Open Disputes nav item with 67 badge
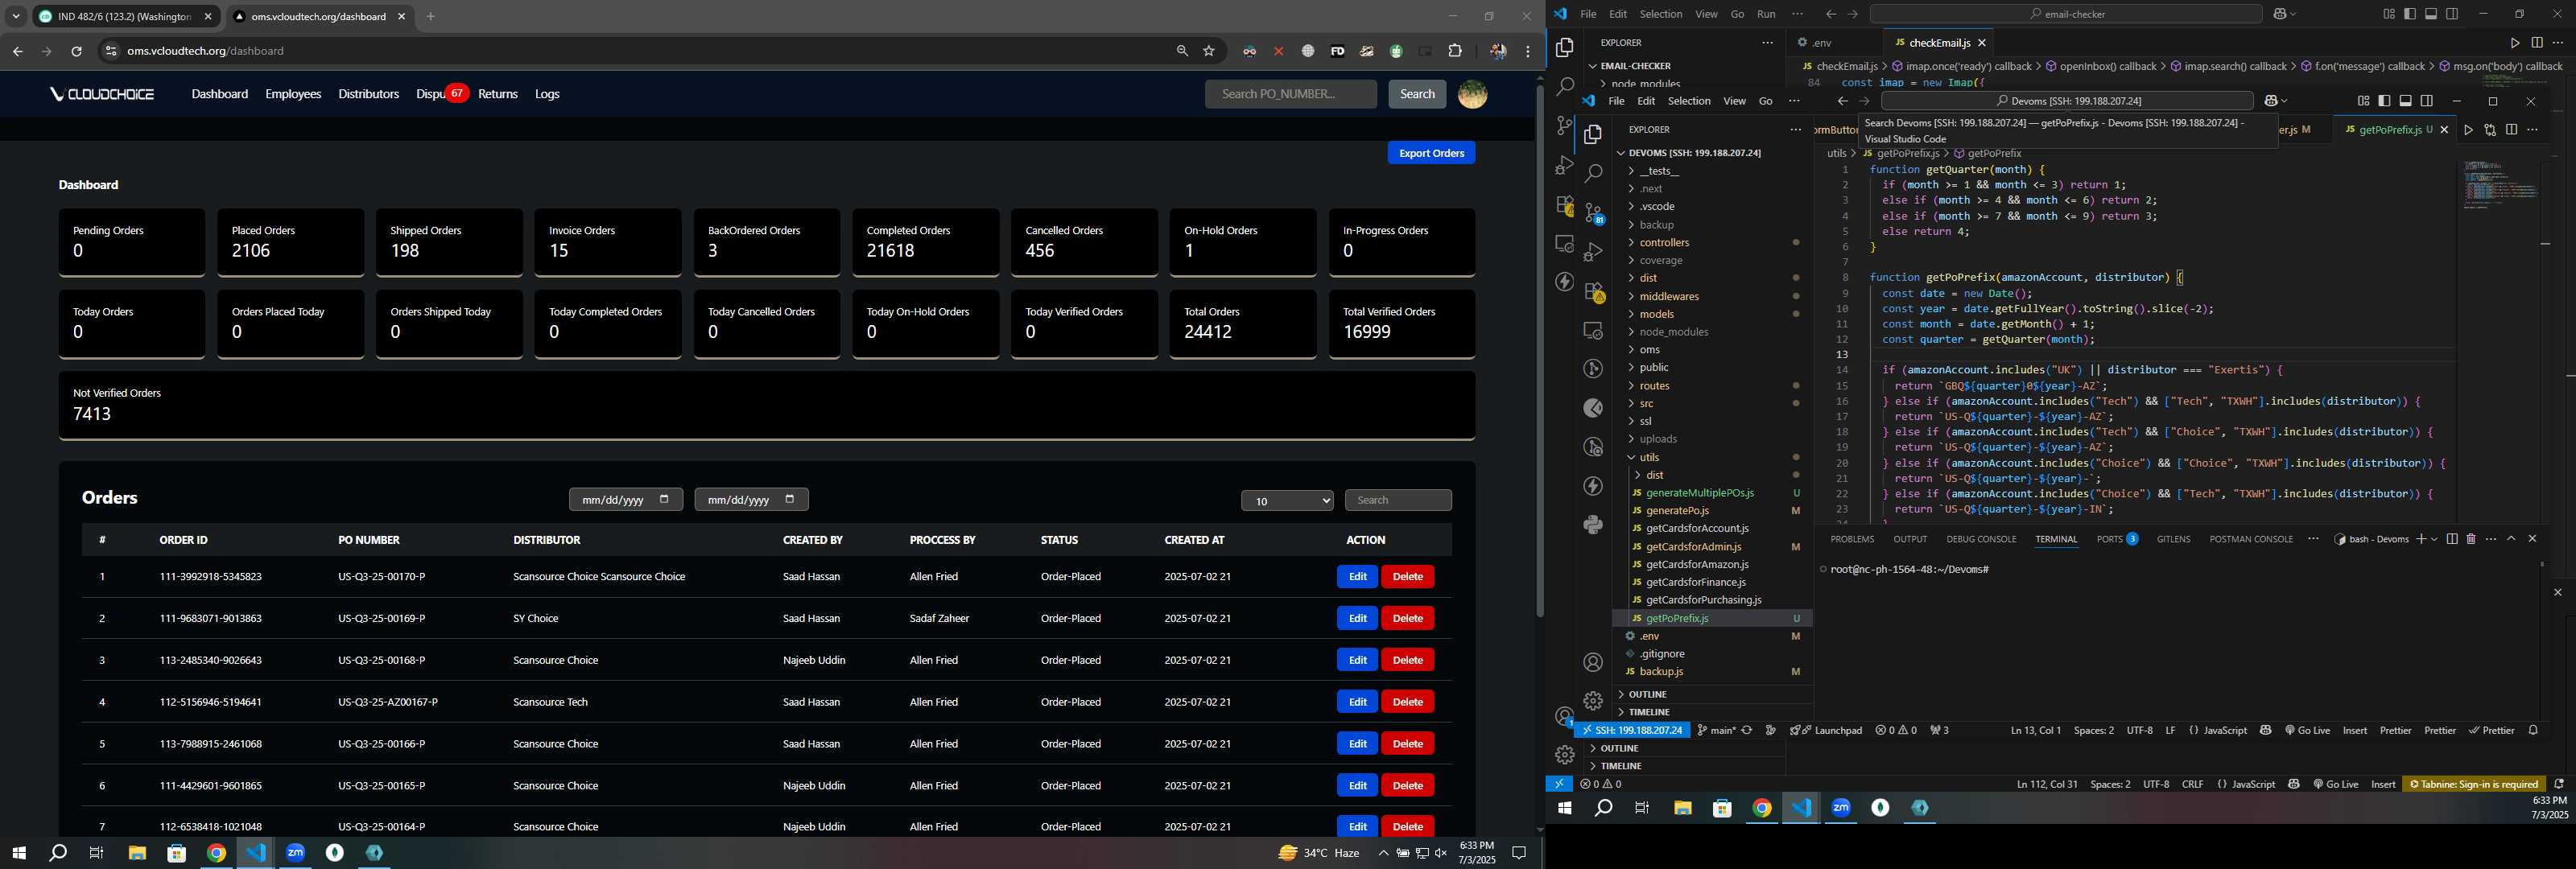The image size is (2576, 869). [441, 94]
